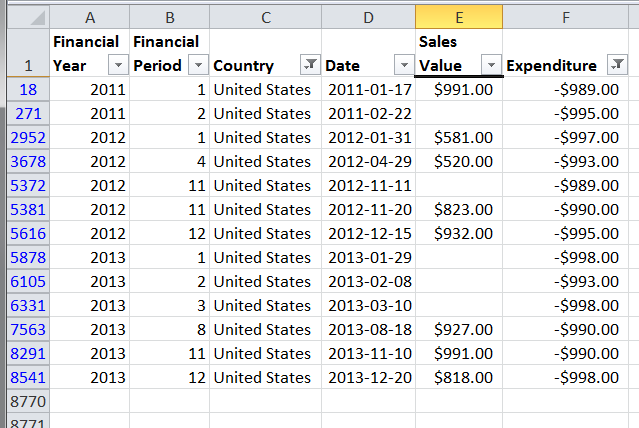Select the $823.00 Sales Value cell
Image resolution: width=639 pixels, height=428 pixels.
[x=459, y=209]
